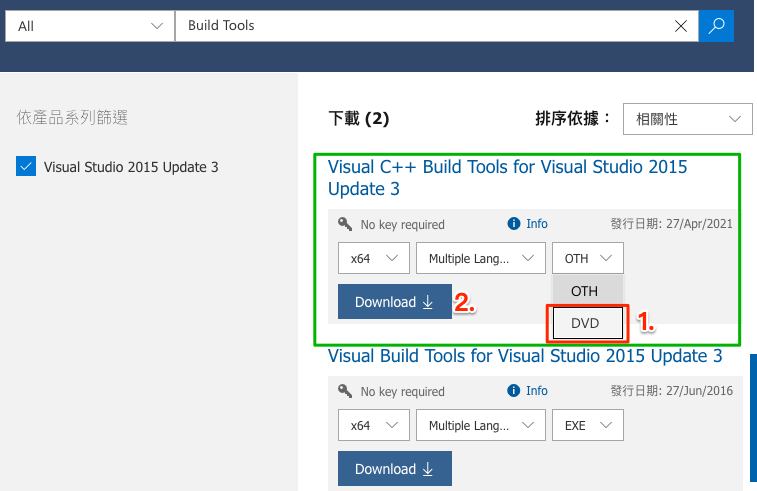The image size is (757, 491).
Task: Clear the Build Tools search text
Action: pyautogui.click(x=681, y=26)
